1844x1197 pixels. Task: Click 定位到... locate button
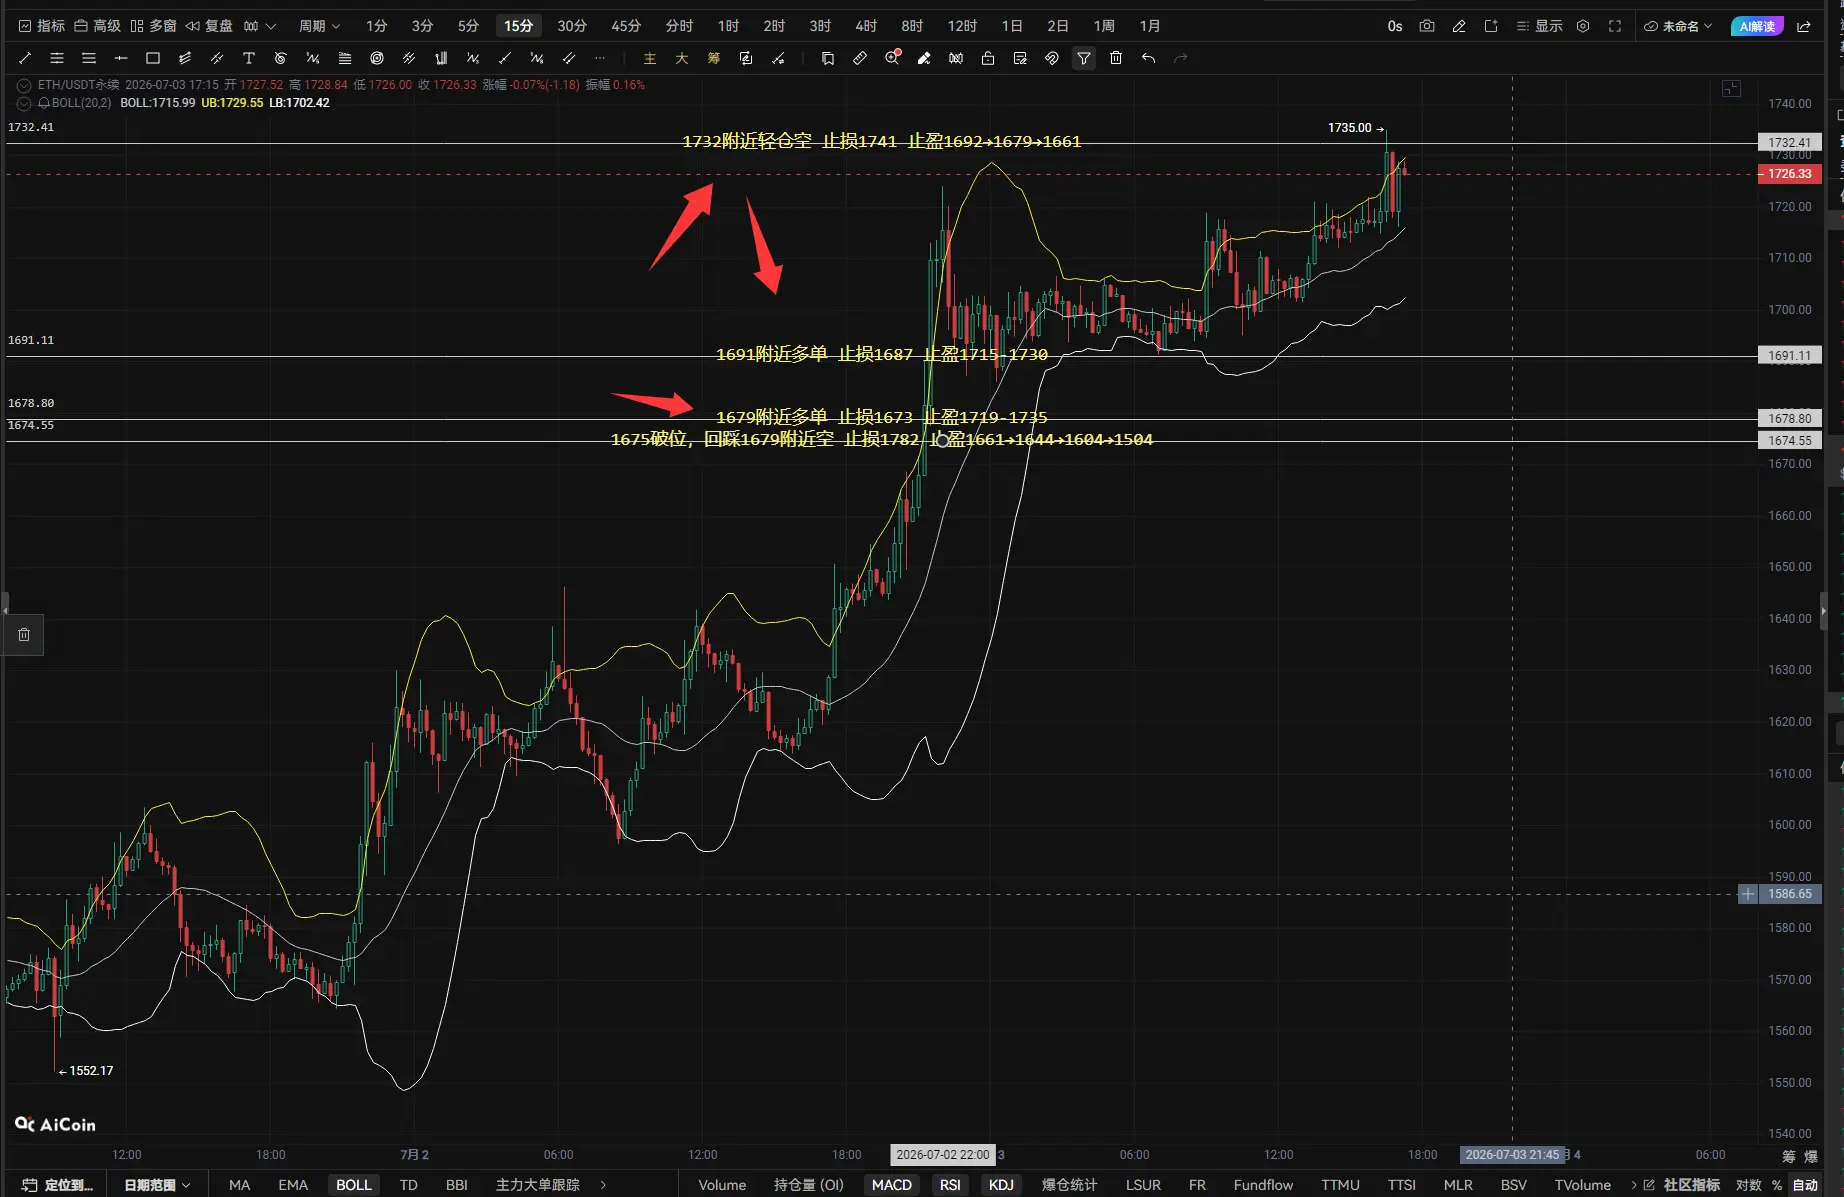58,1185
